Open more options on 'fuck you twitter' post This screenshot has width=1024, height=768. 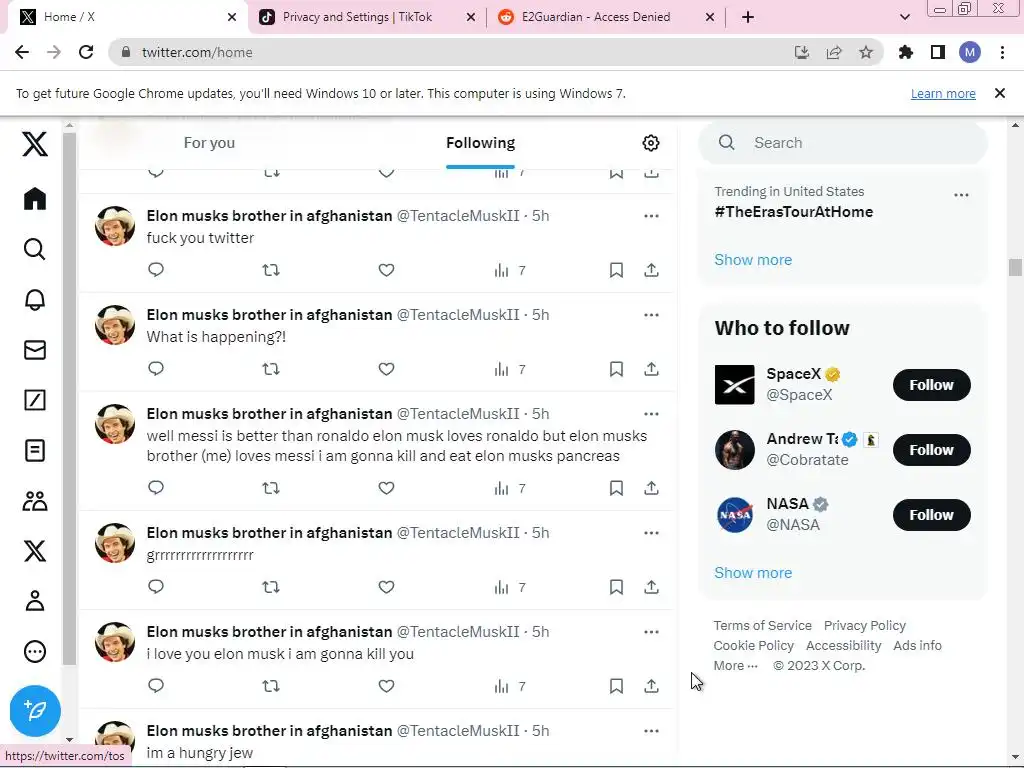click(651, 216)
